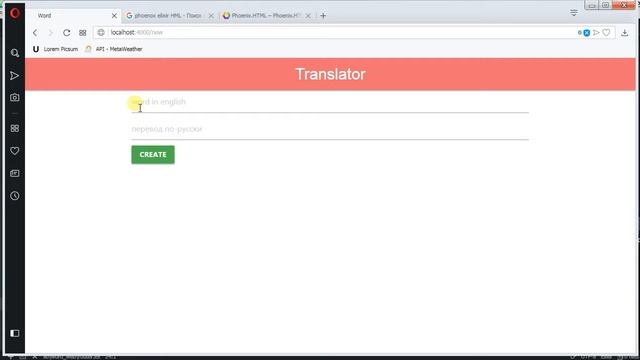
Task: Open the My Flow send icon in the sidebar
Action: point(15,76)
